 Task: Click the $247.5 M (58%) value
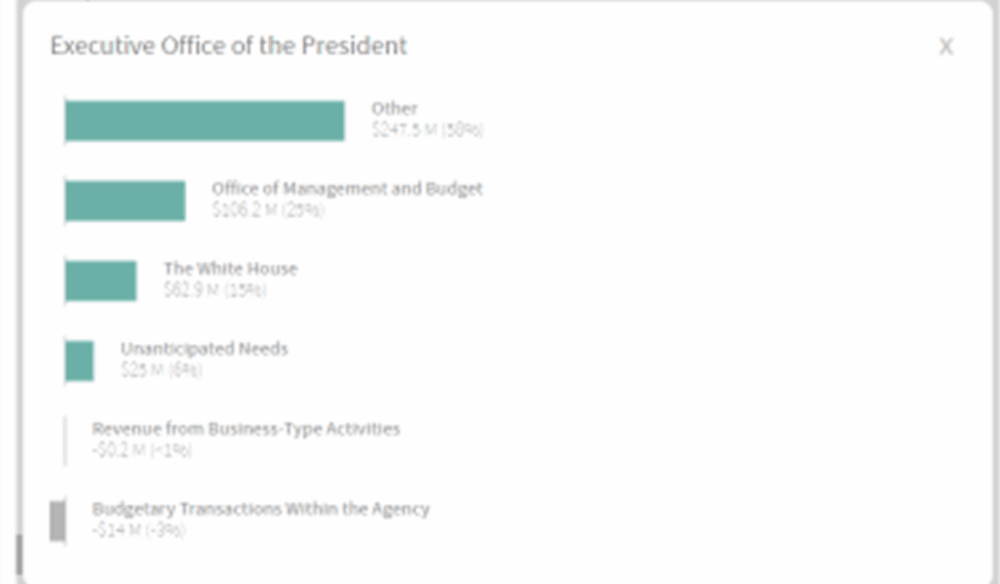[x=427, y=130]
